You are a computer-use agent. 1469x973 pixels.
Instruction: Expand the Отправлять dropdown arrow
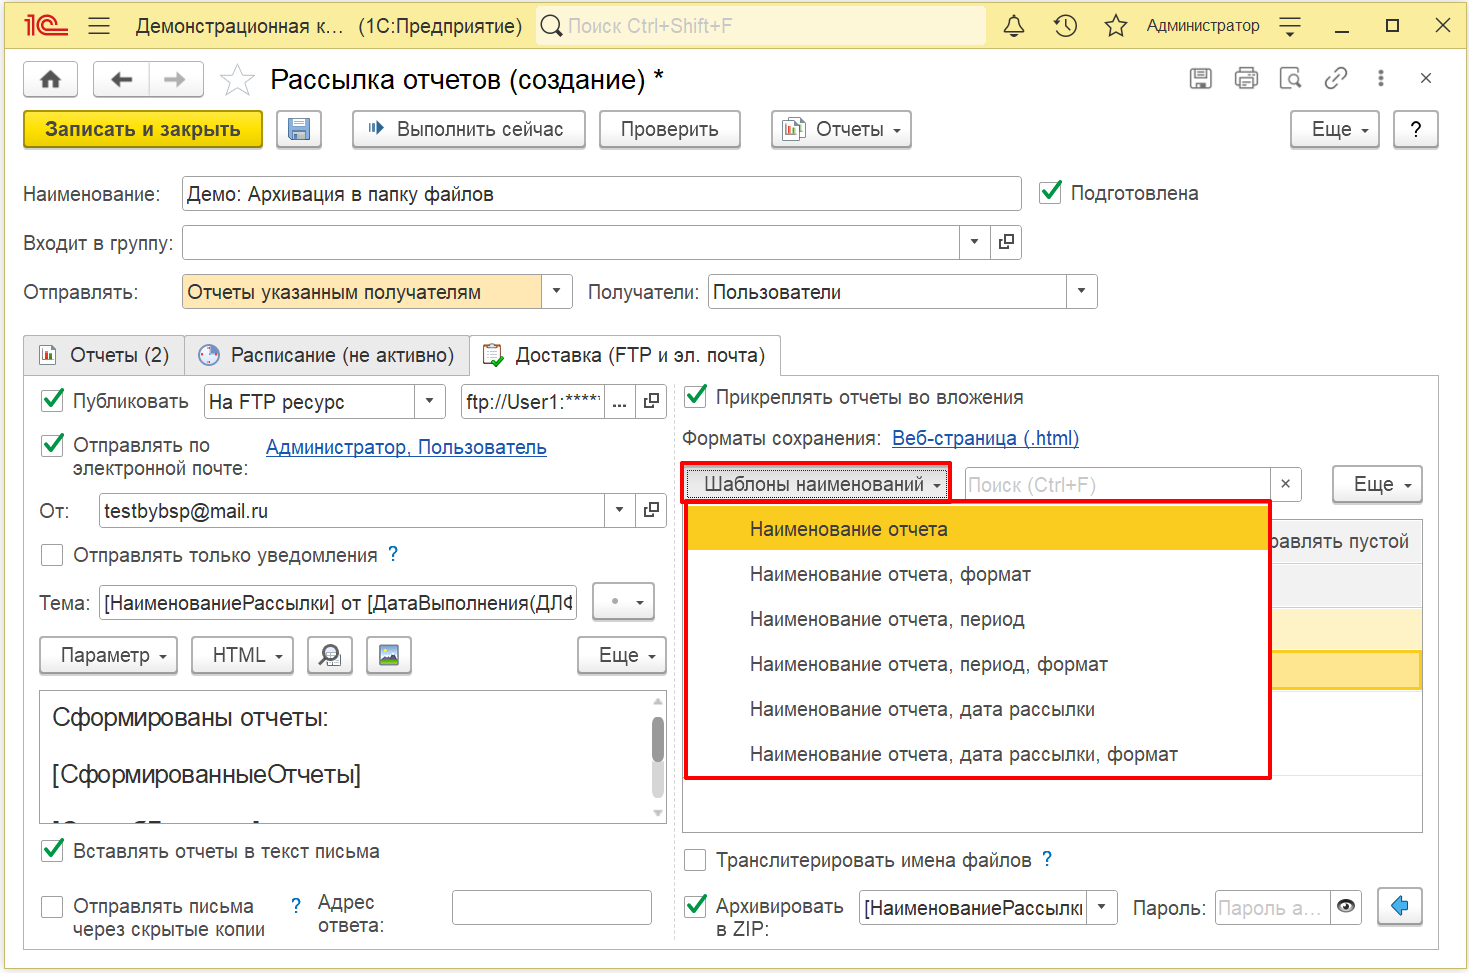557,292
